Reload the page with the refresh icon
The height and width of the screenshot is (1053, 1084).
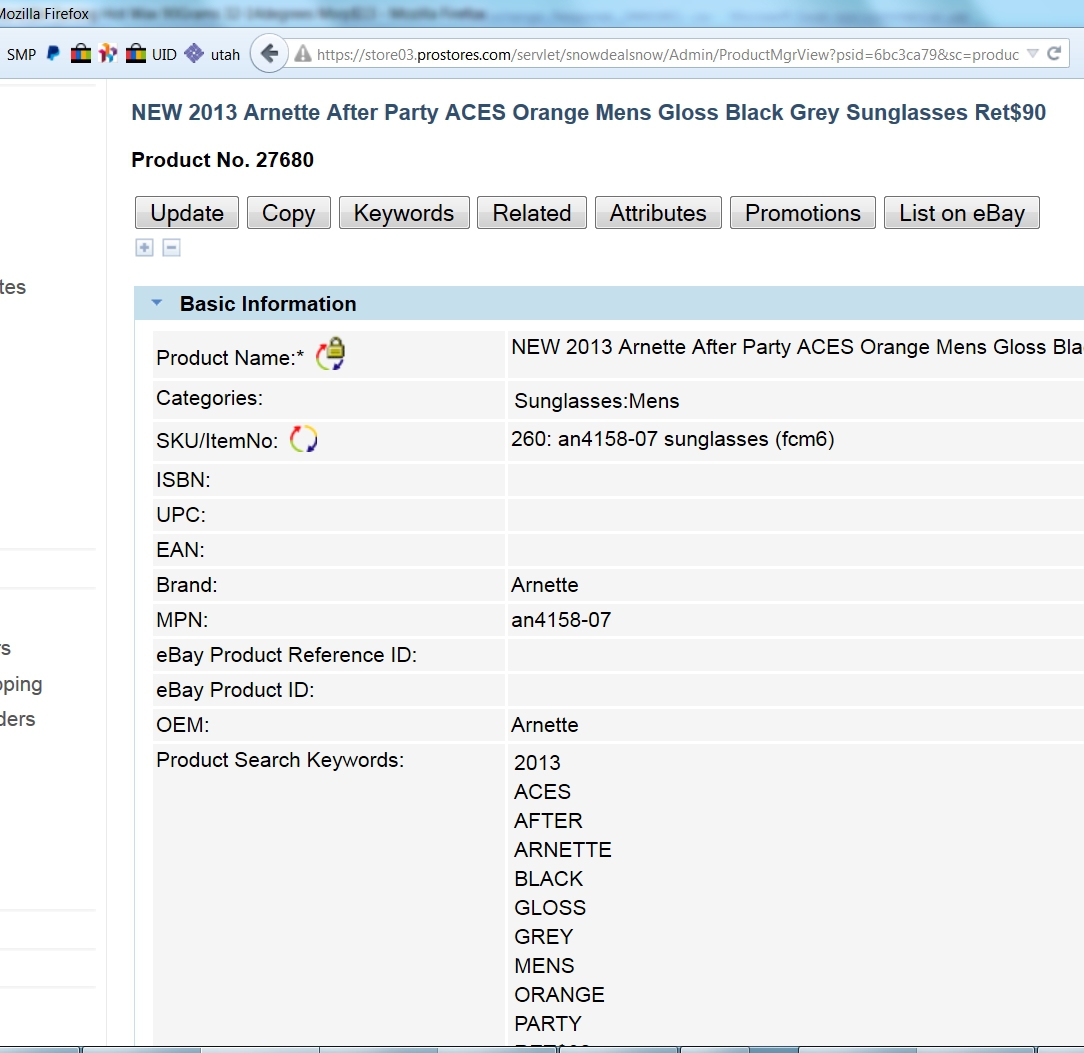click(1054, 54)
